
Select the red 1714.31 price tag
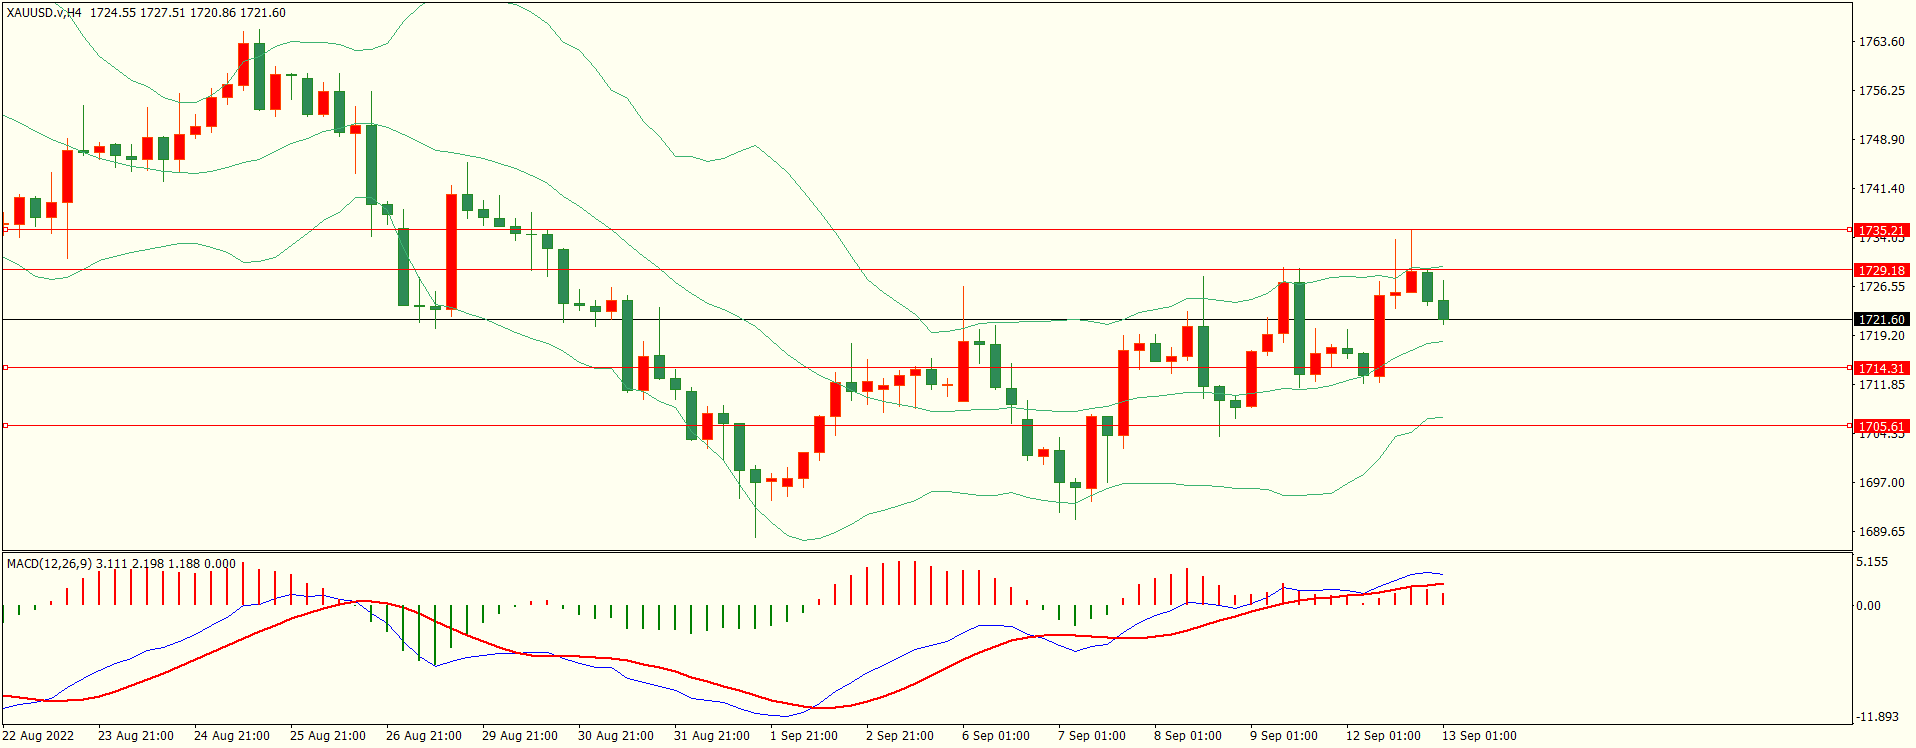(x=1881, y=368)
